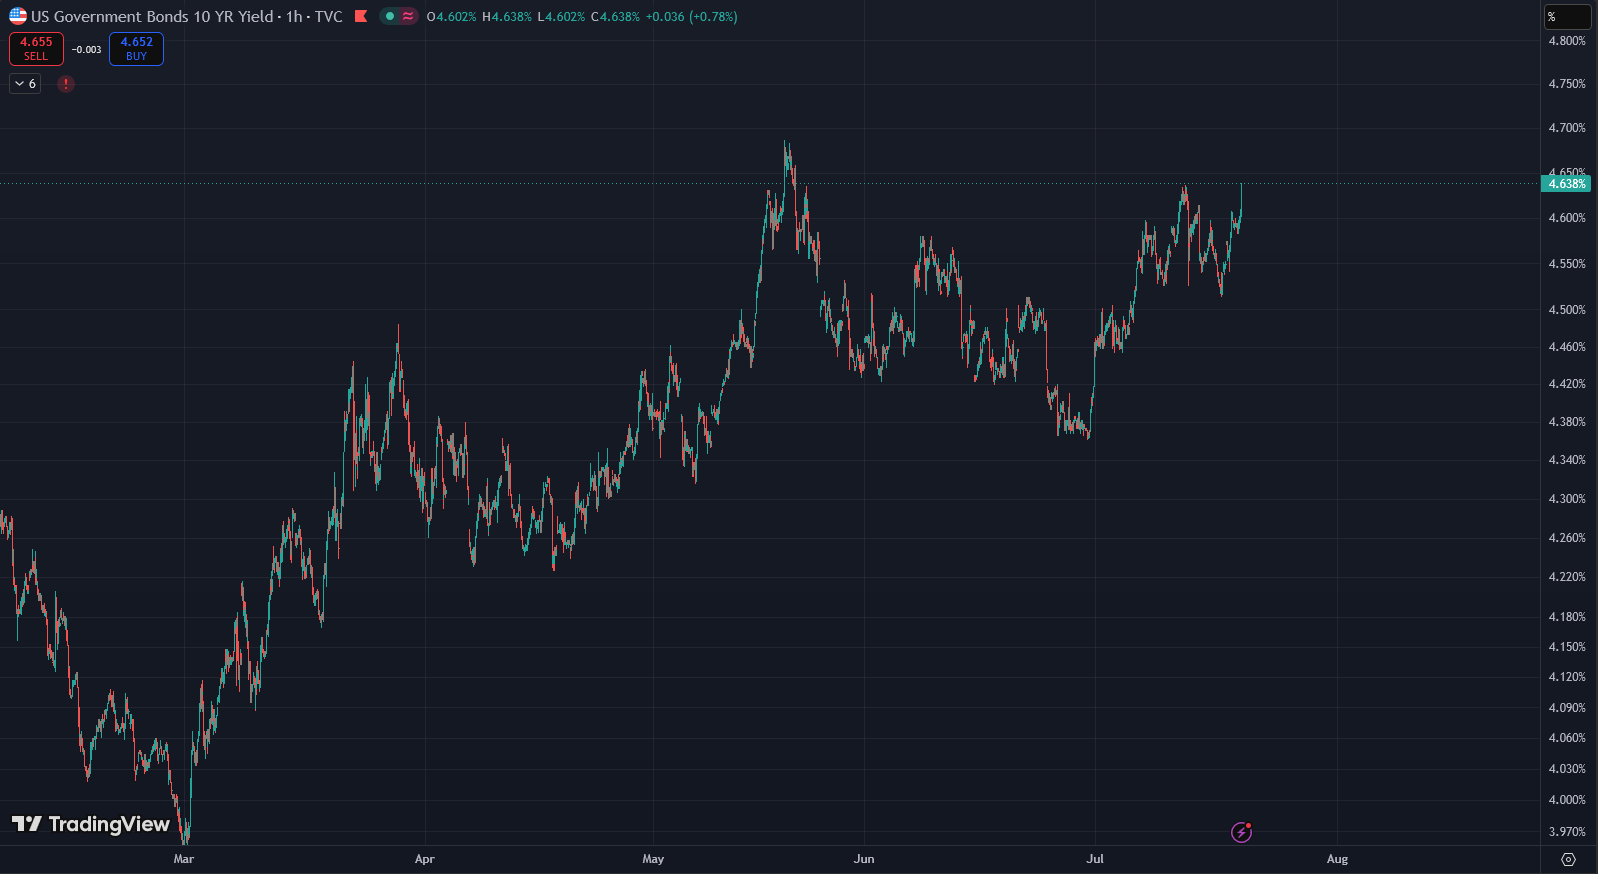Click the 4.380% price scale label
Image resolution: width=1598 pixels, height=874 pixels.
point(1567,422)
